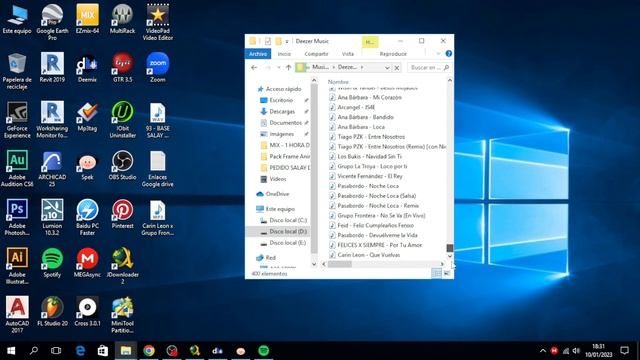Open Explorer help question mark icon

click(449, 54)
